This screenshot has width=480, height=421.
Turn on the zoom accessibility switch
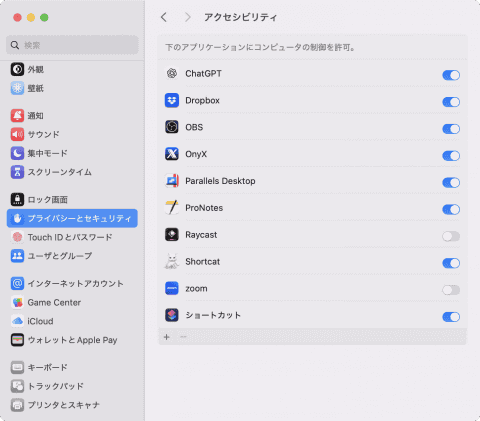451,290
